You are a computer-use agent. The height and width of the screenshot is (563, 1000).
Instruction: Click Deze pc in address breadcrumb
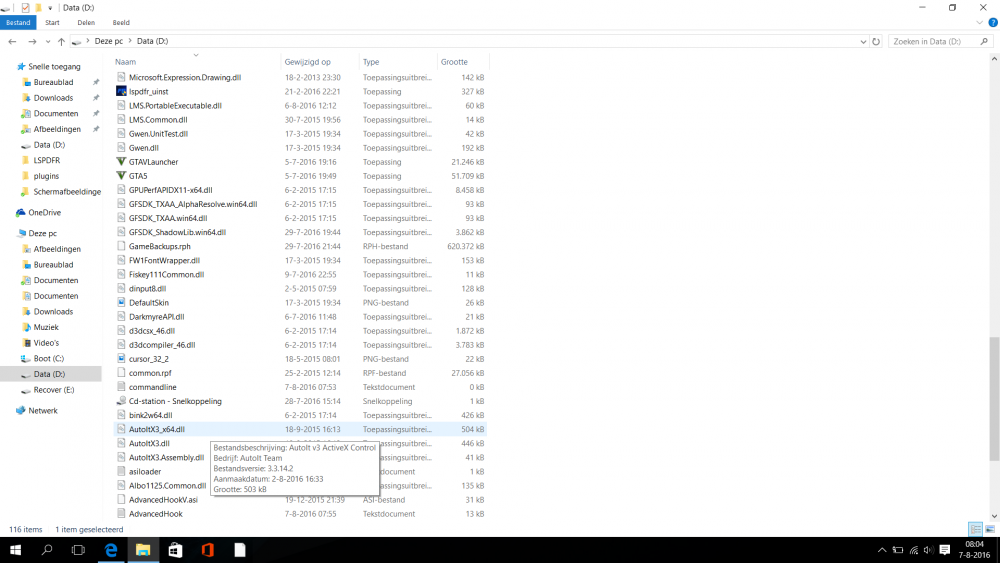tap(108, 41)
